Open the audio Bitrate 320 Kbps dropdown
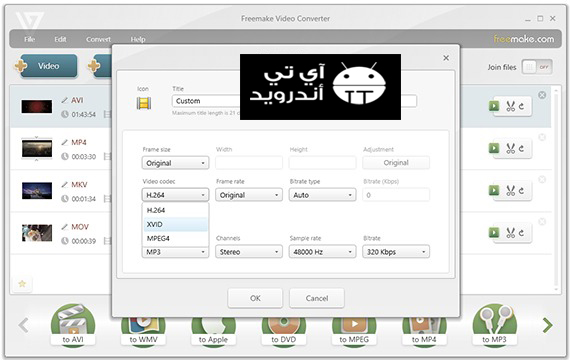Screen dimensions: 570x360 [396, 252]
